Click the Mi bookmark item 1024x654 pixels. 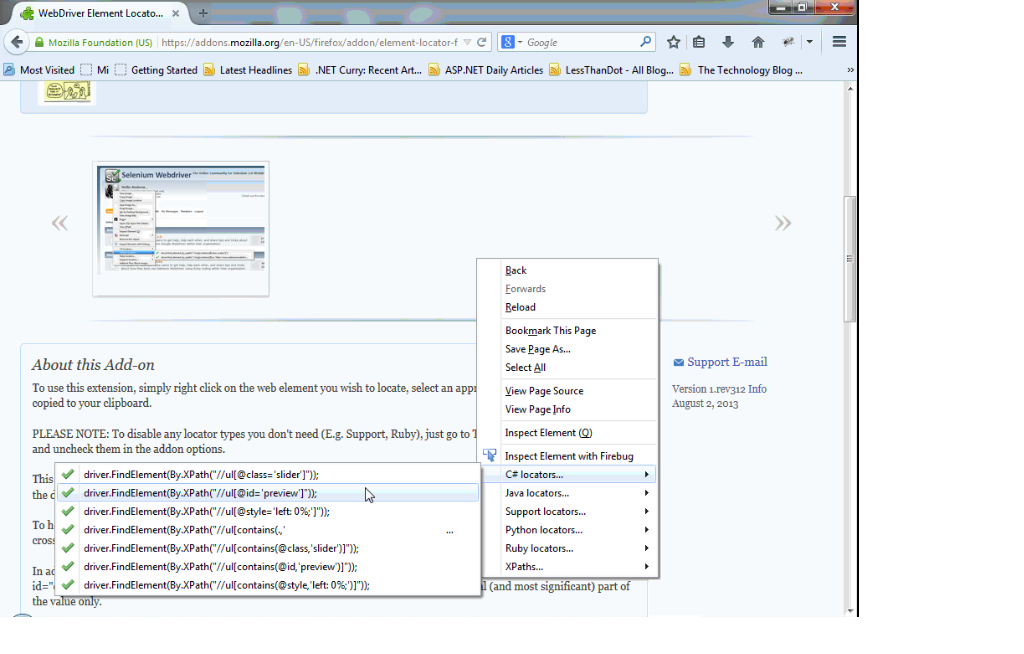(x=95, y=70)
